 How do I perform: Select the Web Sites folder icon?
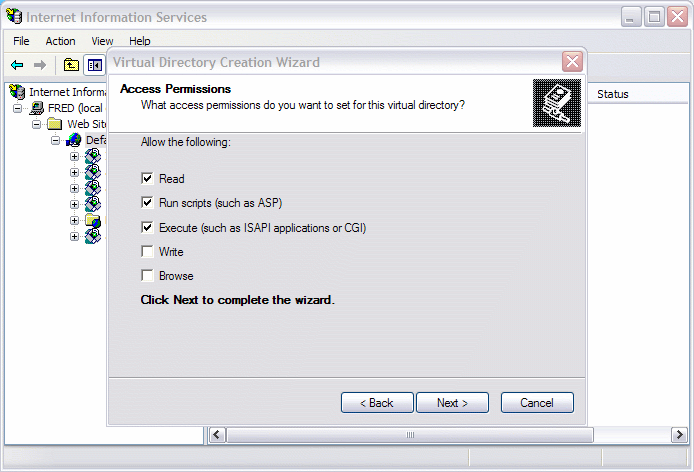(55, 124)
